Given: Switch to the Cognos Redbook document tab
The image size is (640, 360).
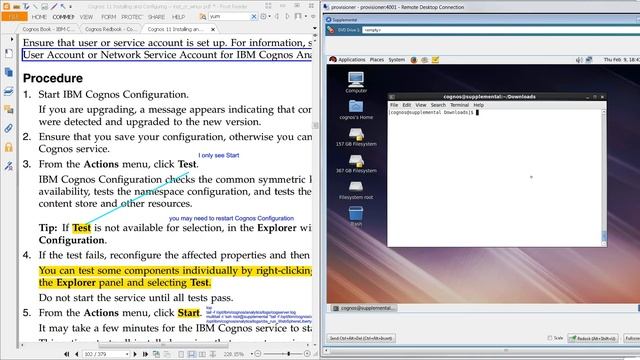Looking at the screenshot, I should [x=110, y=29].
